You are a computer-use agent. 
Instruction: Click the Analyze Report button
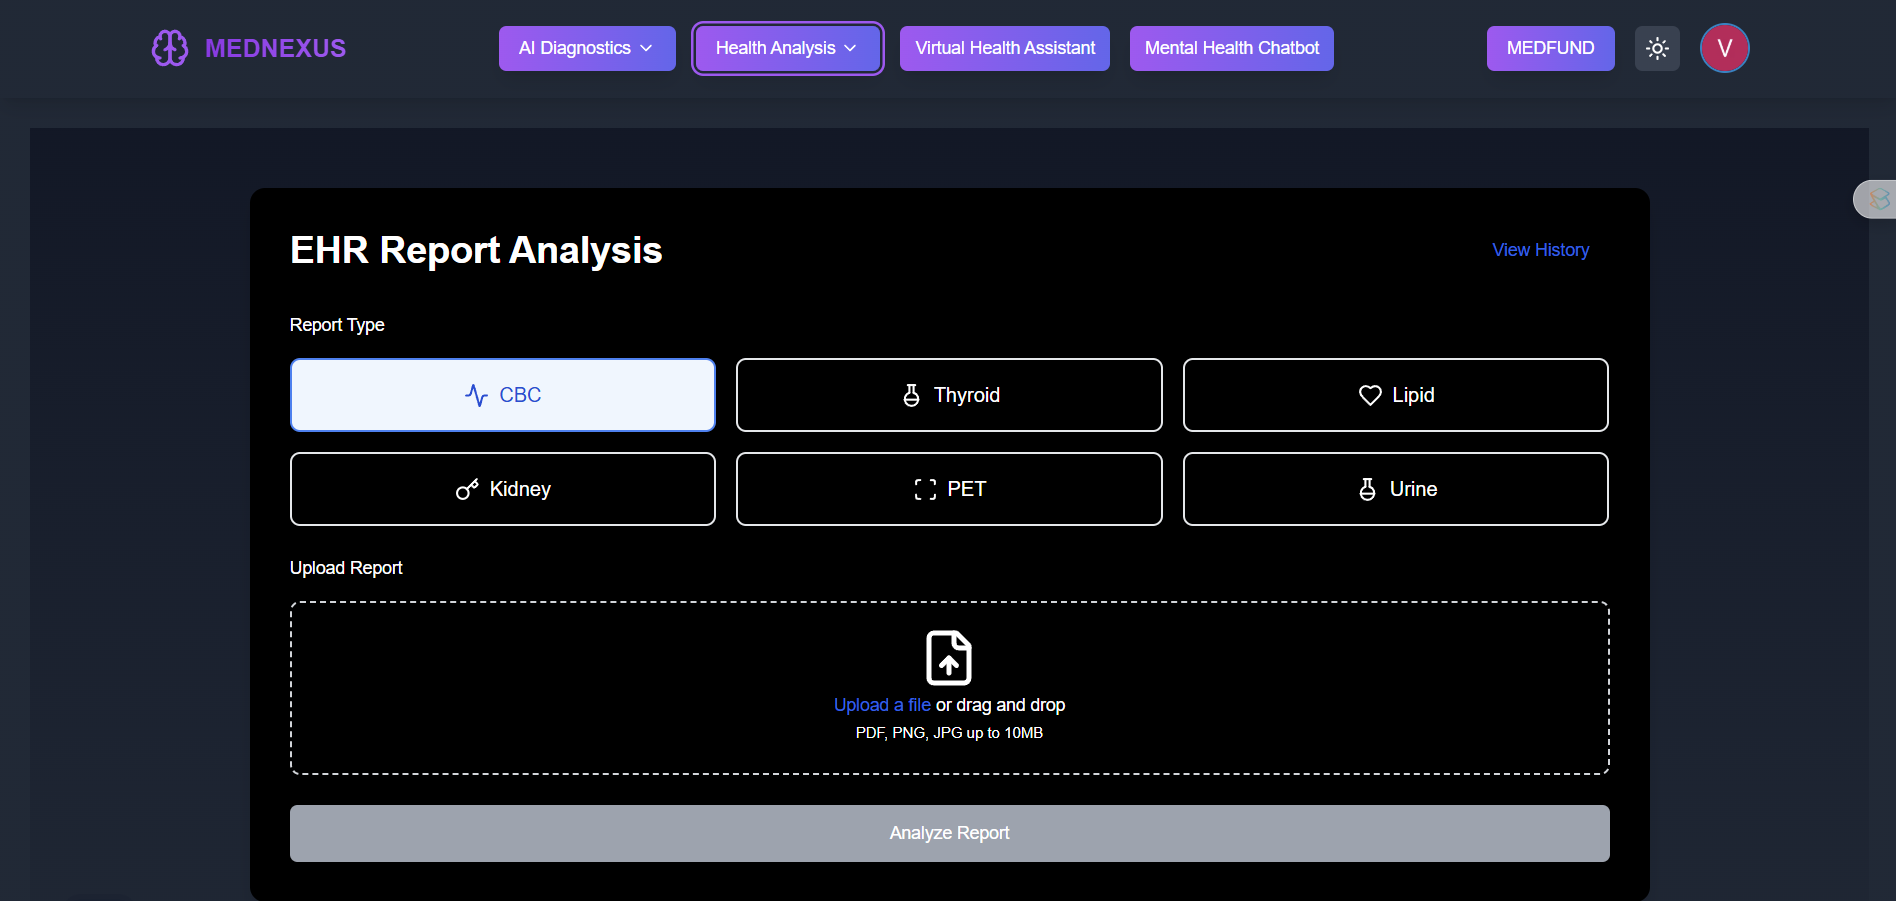tap(950, 833)
